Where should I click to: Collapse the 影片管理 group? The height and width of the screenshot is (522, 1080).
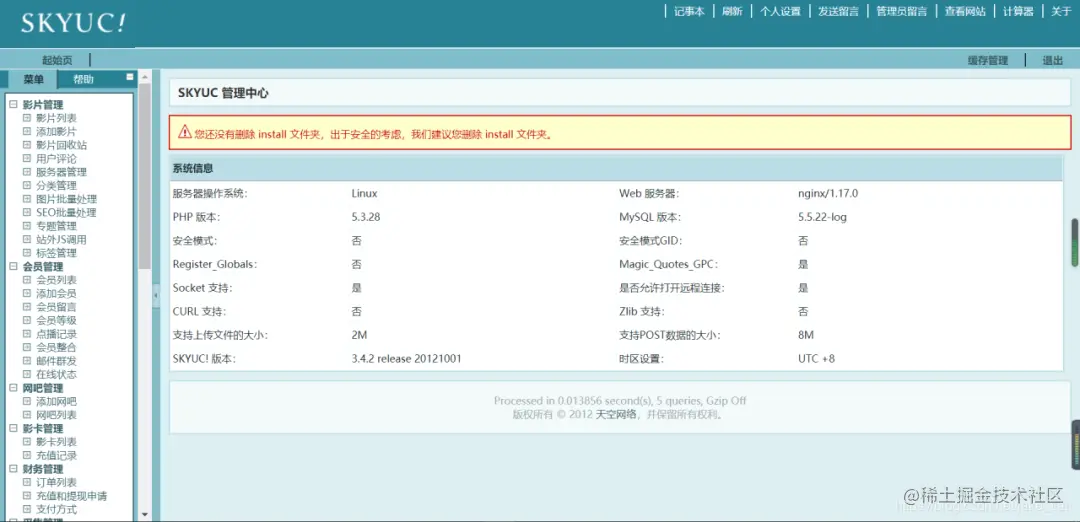13,105
